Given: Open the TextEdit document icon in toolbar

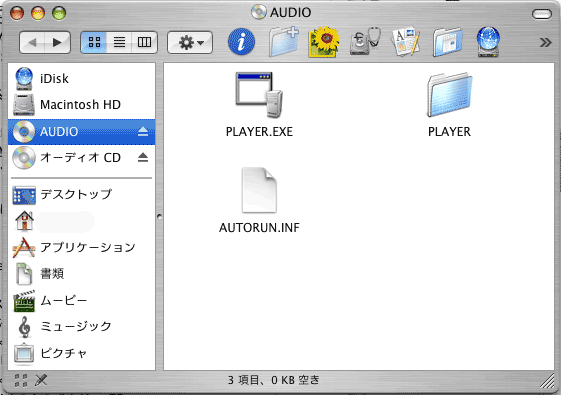Looking at the screenshot, I should coord(406,42).
